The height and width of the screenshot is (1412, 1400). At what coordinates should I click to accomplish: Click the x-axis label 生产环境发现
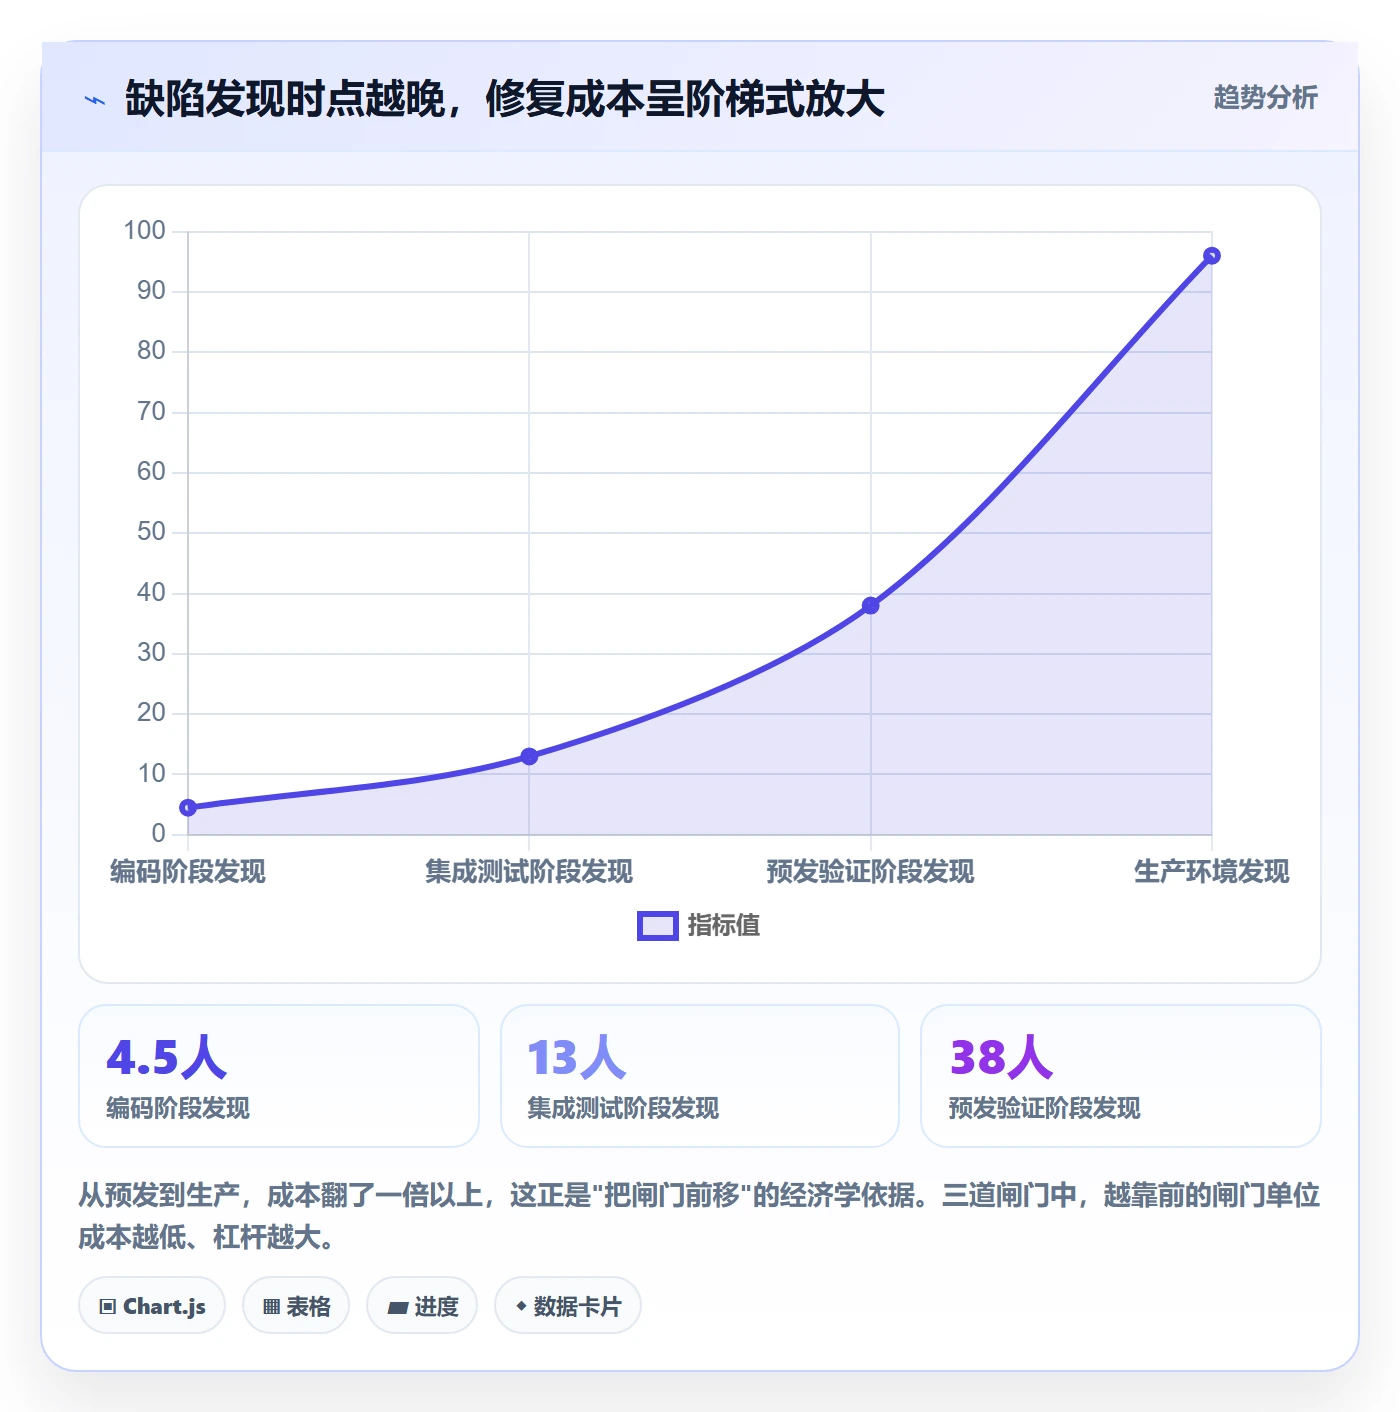pos(1211,872)
